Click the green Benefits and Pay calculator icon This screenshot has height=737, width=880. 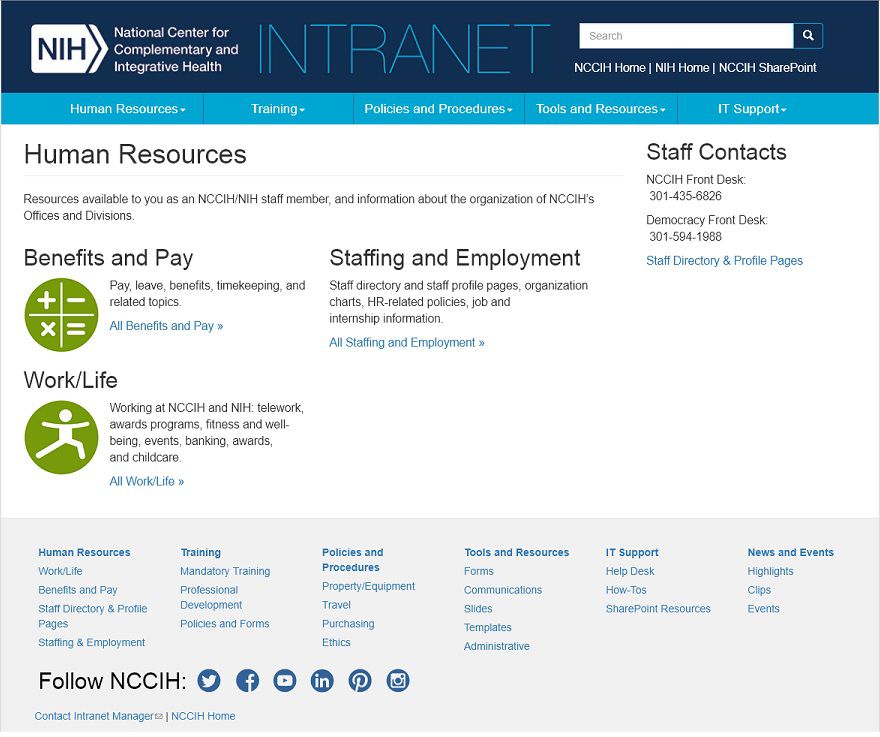(x=62, y=315)
